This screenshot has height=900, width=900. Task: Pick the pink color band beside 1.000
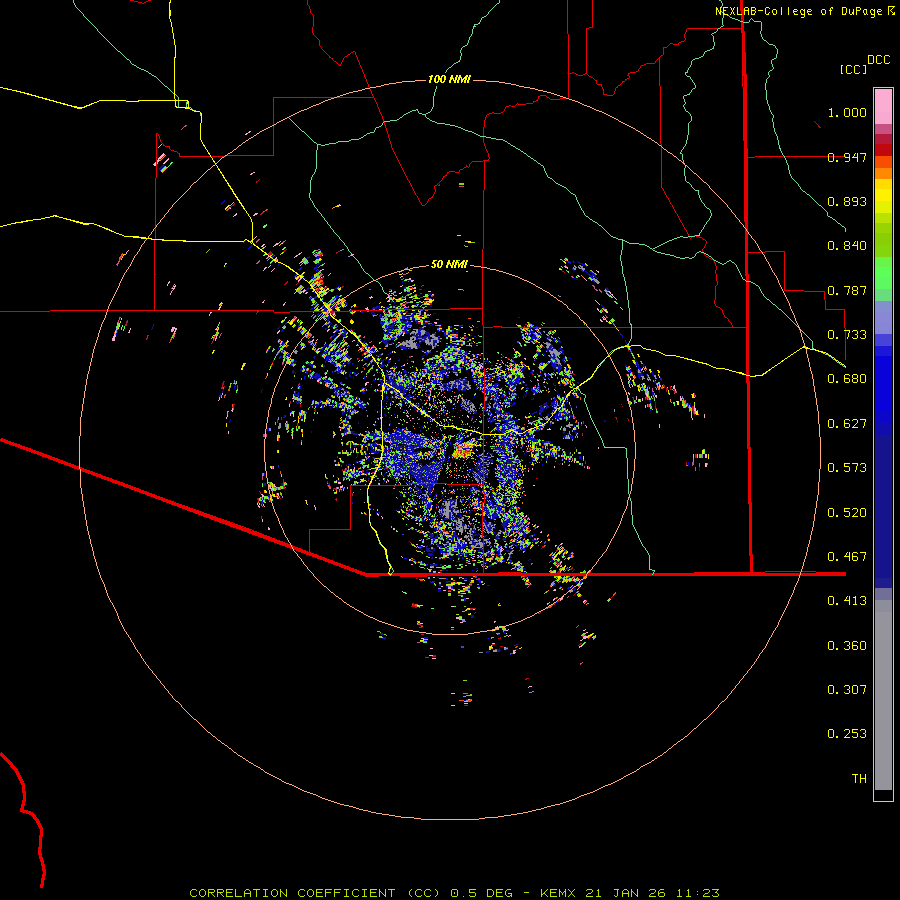pyautogui.click(x=883, y=107)
